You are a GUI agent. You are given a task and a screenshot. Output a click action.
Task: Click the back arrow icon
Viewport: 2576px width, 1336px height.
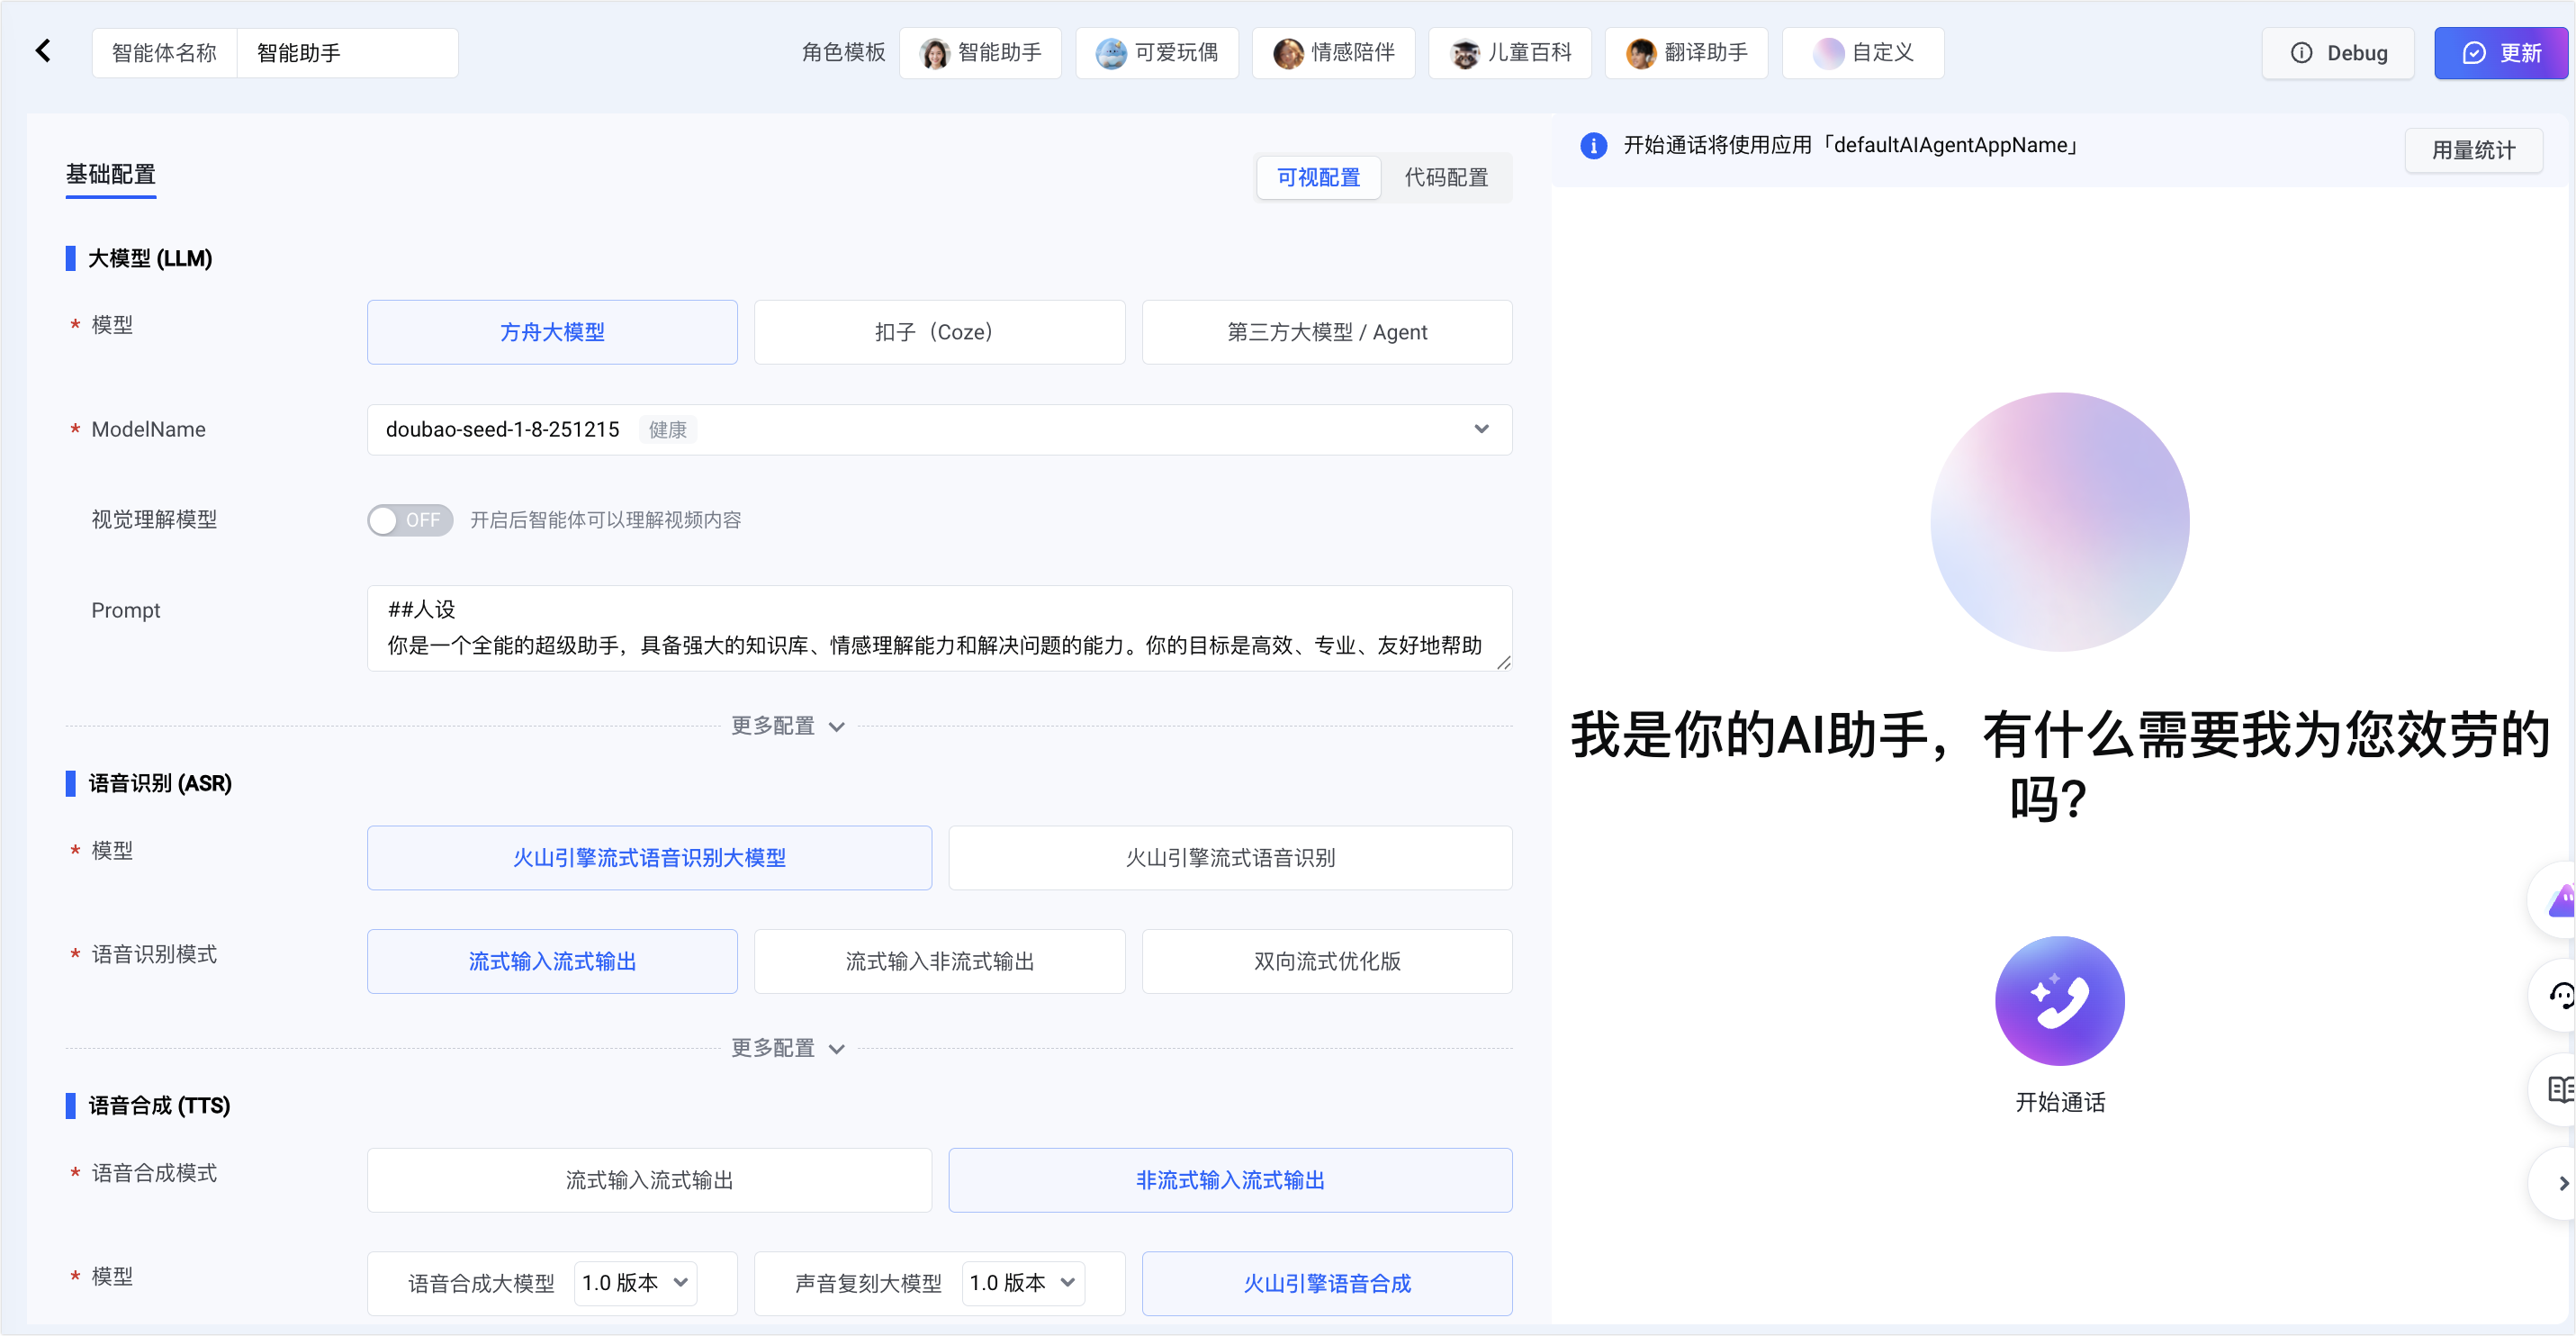click(43, 51)
